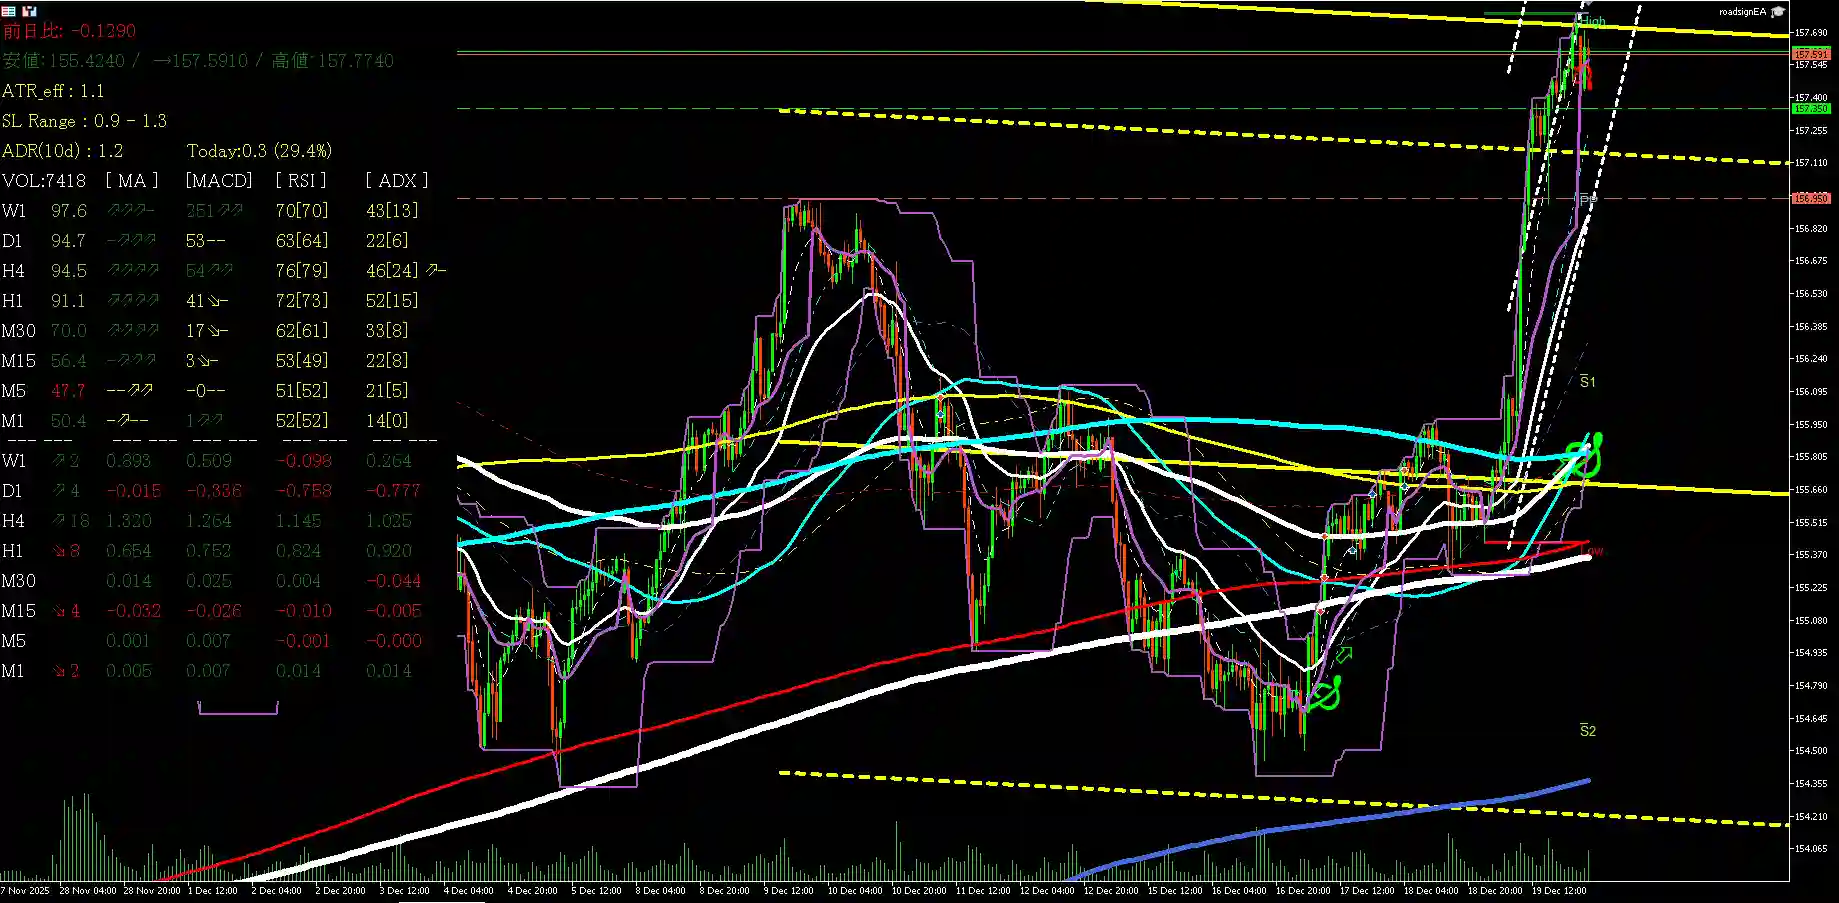The width and height of the screenshot is (1839, 903).
Task: Click the [MACD] column header
Action: pos(219,181)
